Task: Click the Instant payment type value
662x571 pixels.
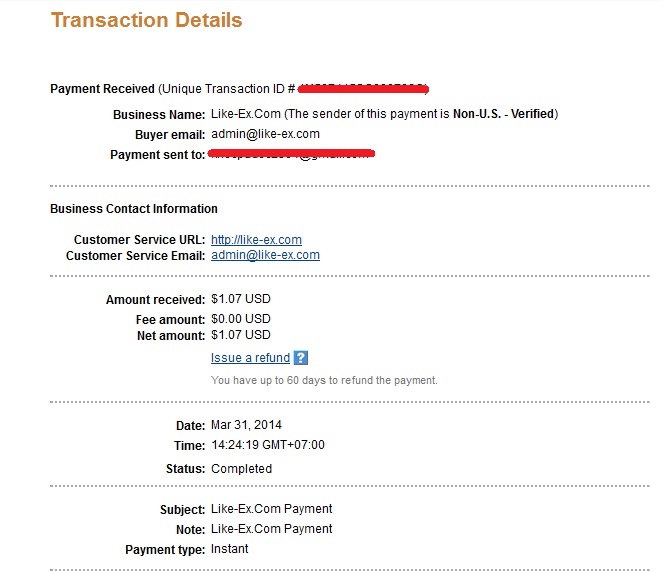Action: tap(229, 549)
